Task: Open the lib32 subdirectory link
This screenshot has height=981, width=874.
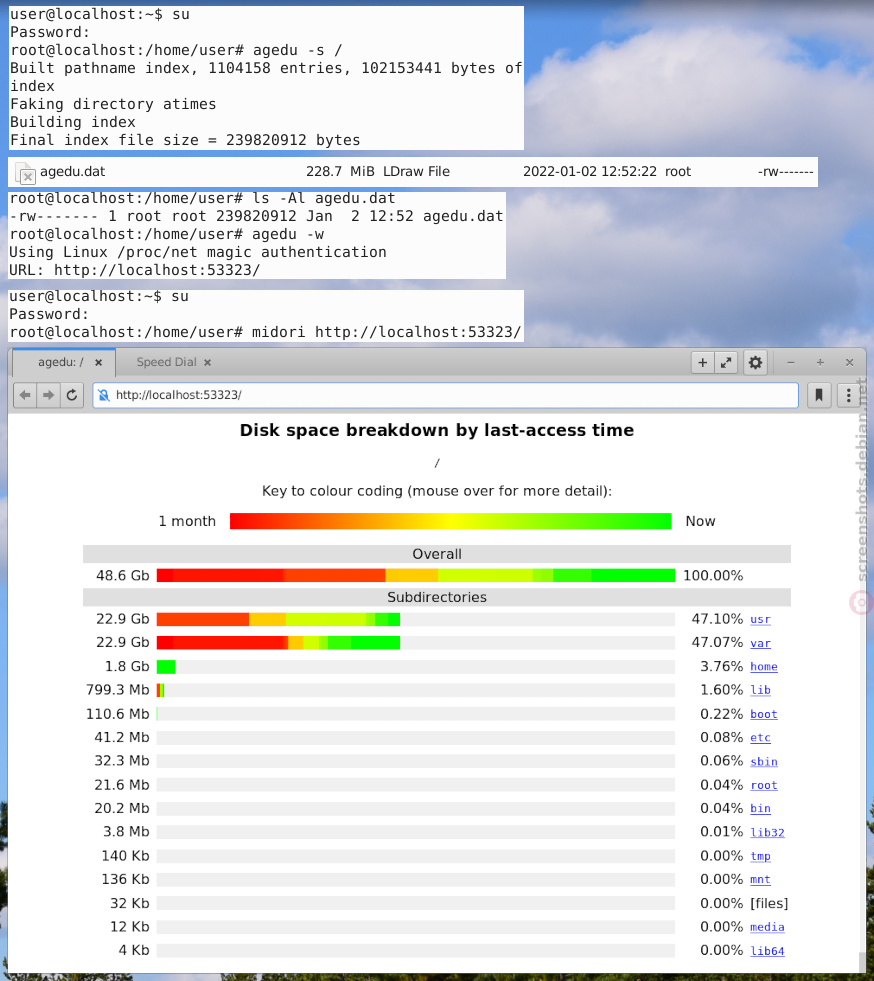Action: 767,832
